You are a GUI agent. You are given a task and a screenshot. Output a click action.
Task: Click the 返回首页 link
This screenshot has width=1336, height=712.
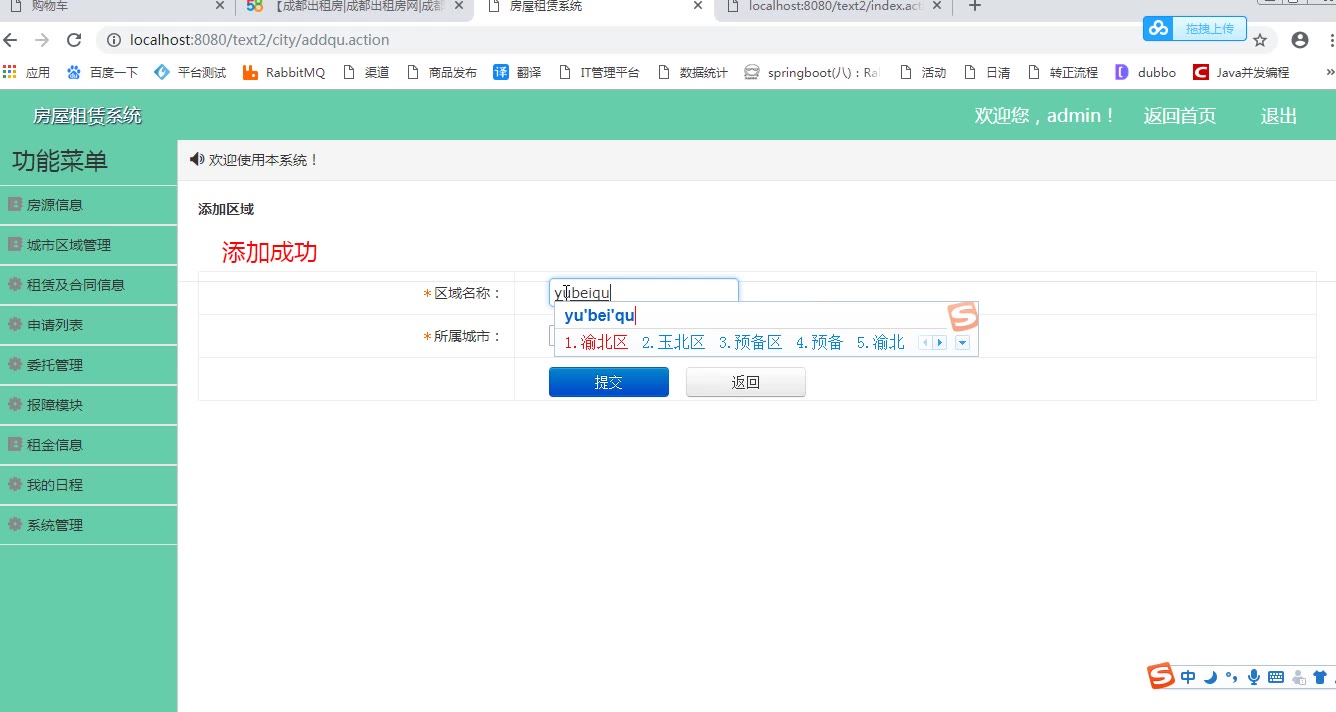point(1180,116)
